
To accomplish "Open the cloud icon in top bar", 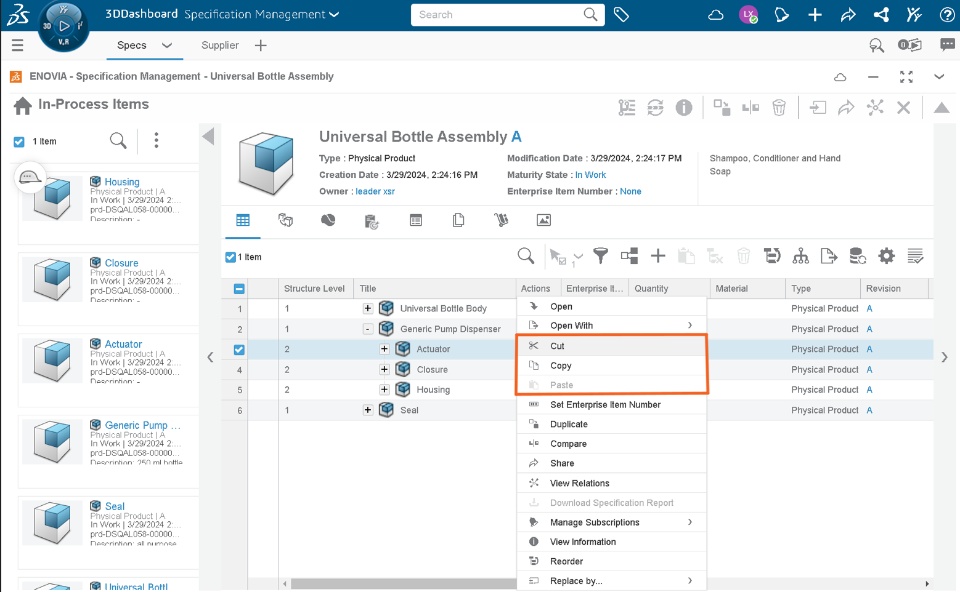I will point(716,15).
